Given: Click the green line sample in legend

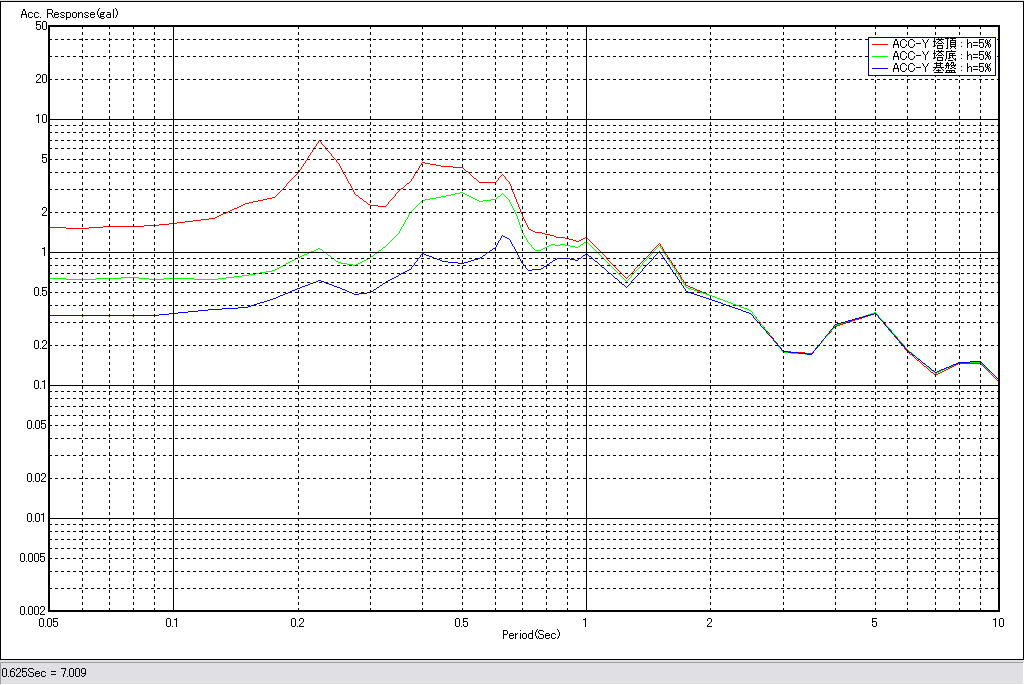Looking at the screenshot, I should pyautogui.click(x=880, y=56).
